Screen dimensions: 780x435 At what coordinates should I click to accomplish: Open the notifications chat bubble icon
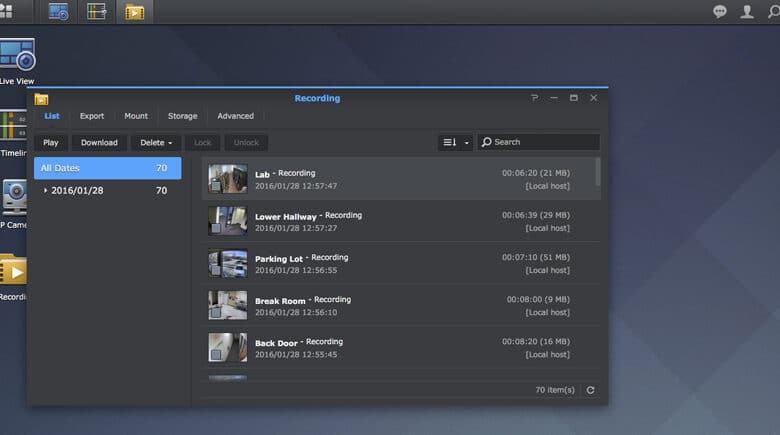719,11
